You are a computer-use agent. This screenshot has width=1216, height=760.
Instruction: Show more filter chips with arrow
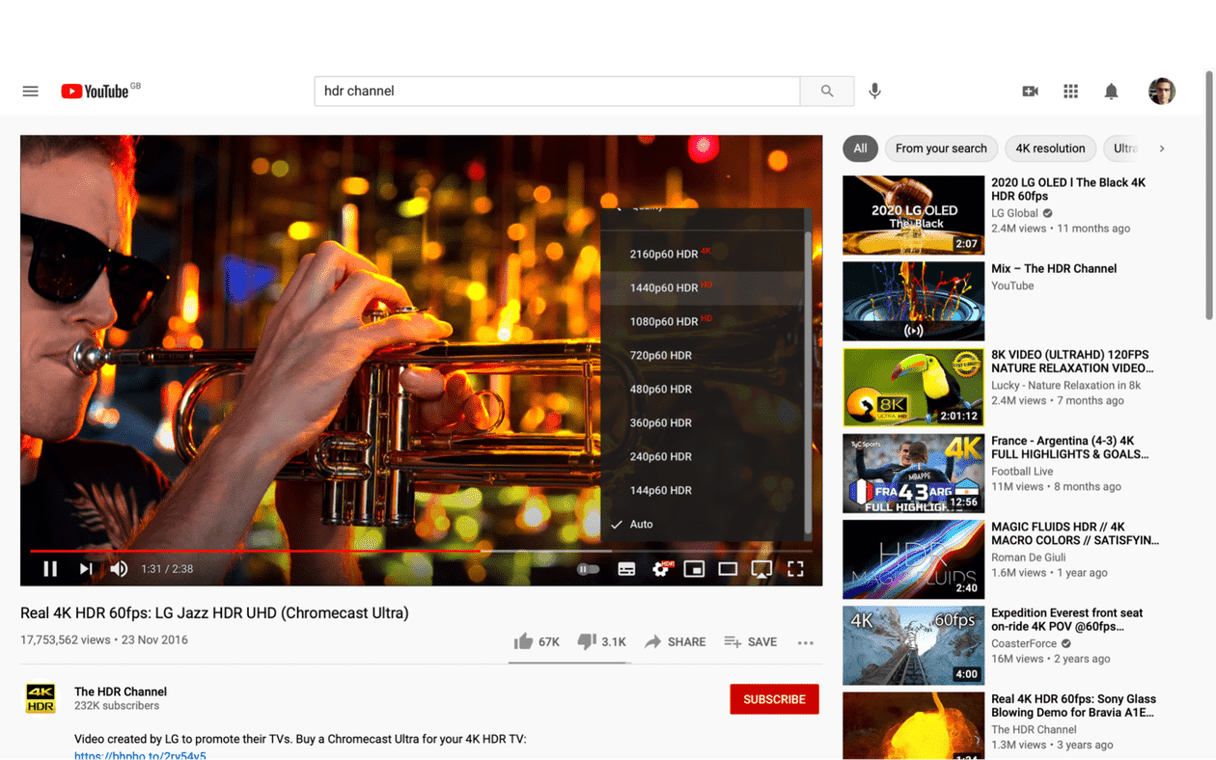(x=1162, y=148)
